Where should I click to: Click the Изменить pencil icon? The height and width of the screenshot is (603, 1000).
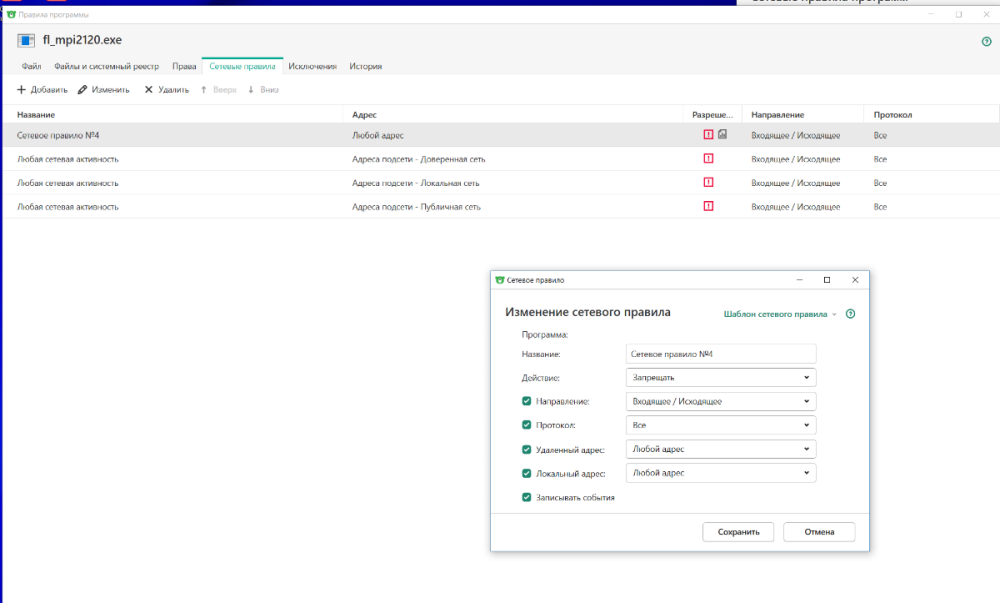[82, 90]
